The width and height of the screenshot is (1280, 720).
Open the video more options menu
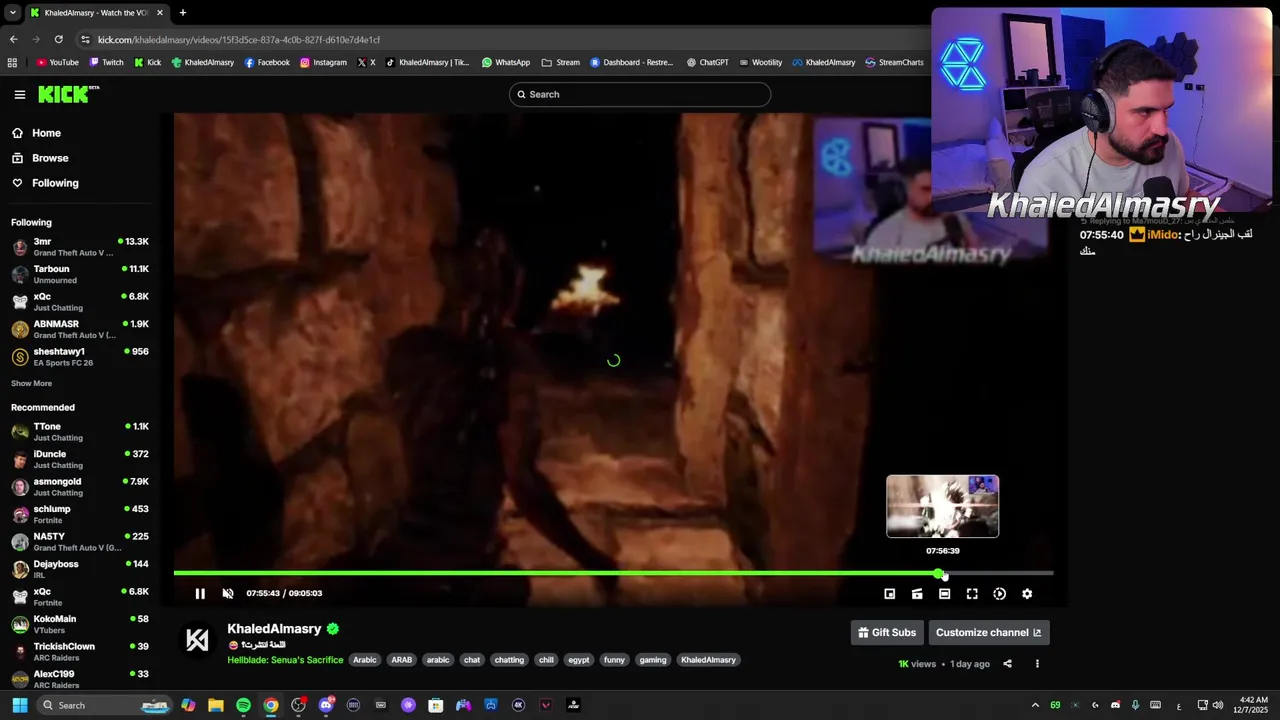coord(1037,664)
